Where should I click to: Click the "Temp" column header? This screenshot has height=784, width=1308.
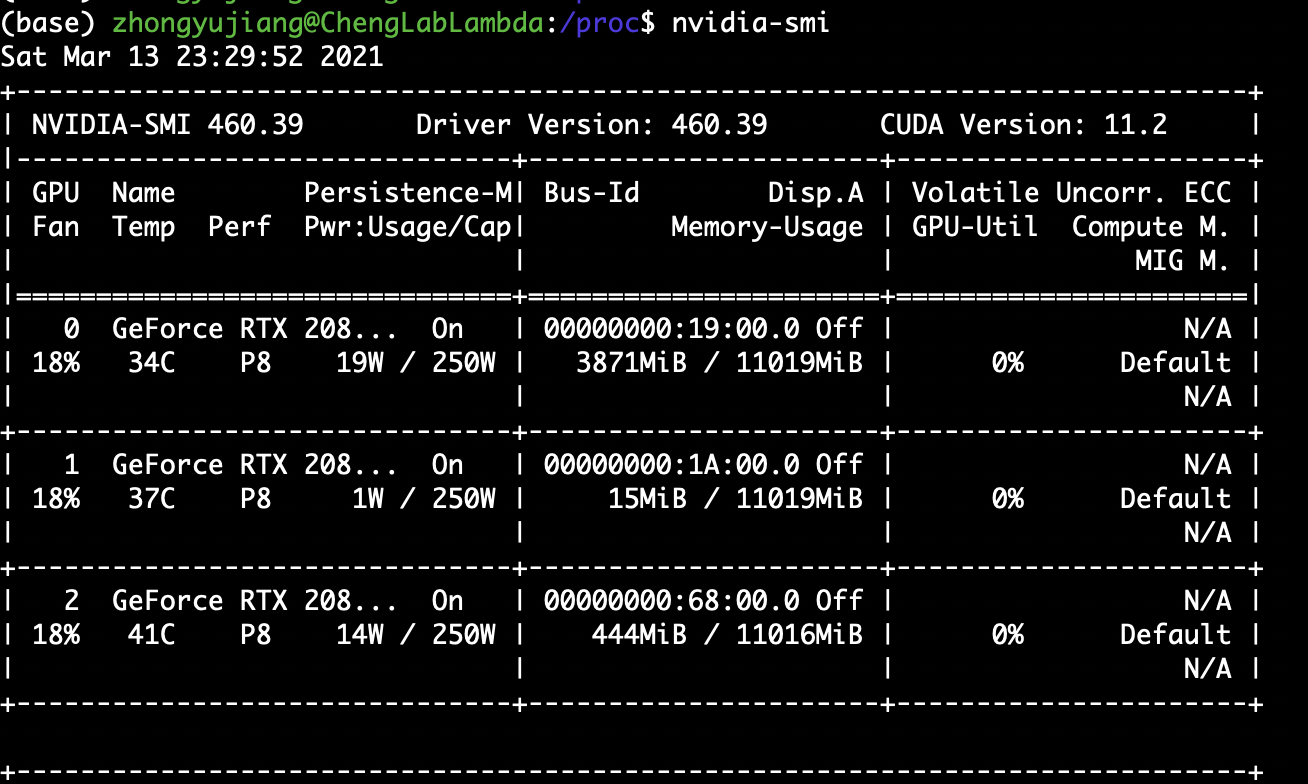click(x=144, y=227)
